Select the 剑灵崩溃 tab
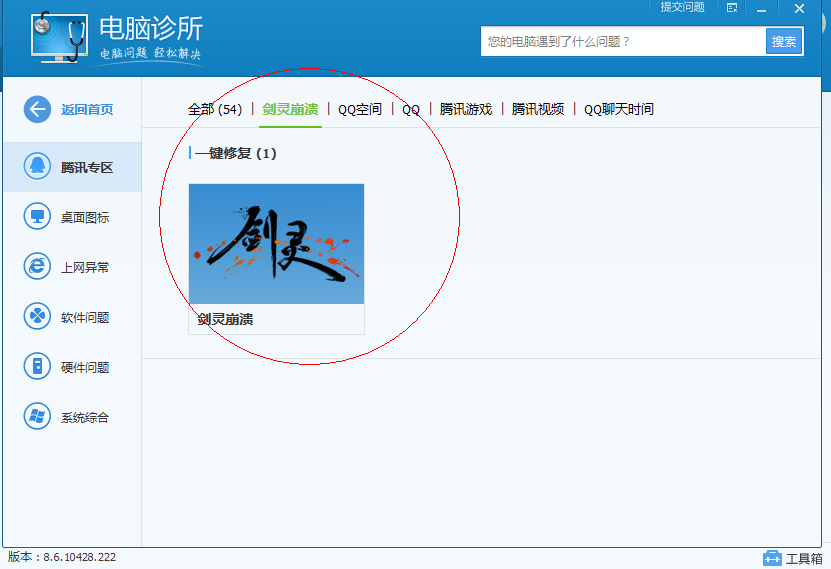Viewport: 831px width, 569px height. click(290, 109)
